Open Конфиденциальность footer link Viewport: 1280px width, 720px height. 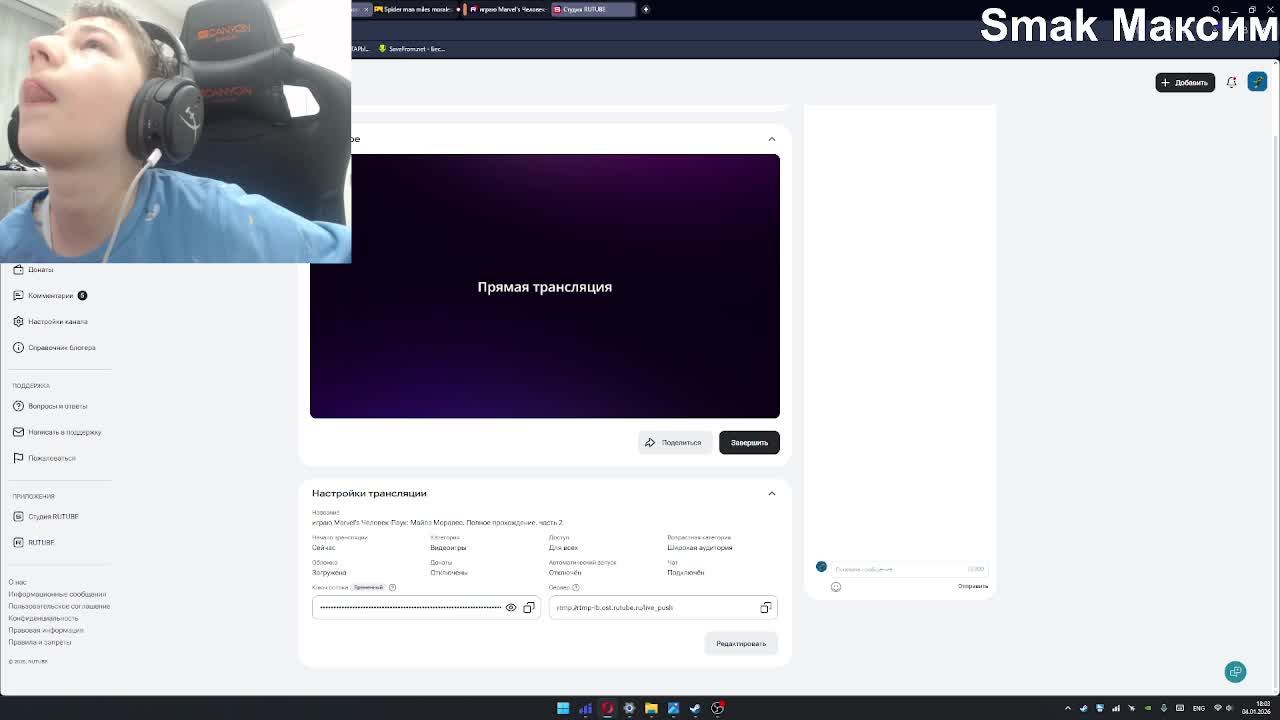[x=43, y=618]
